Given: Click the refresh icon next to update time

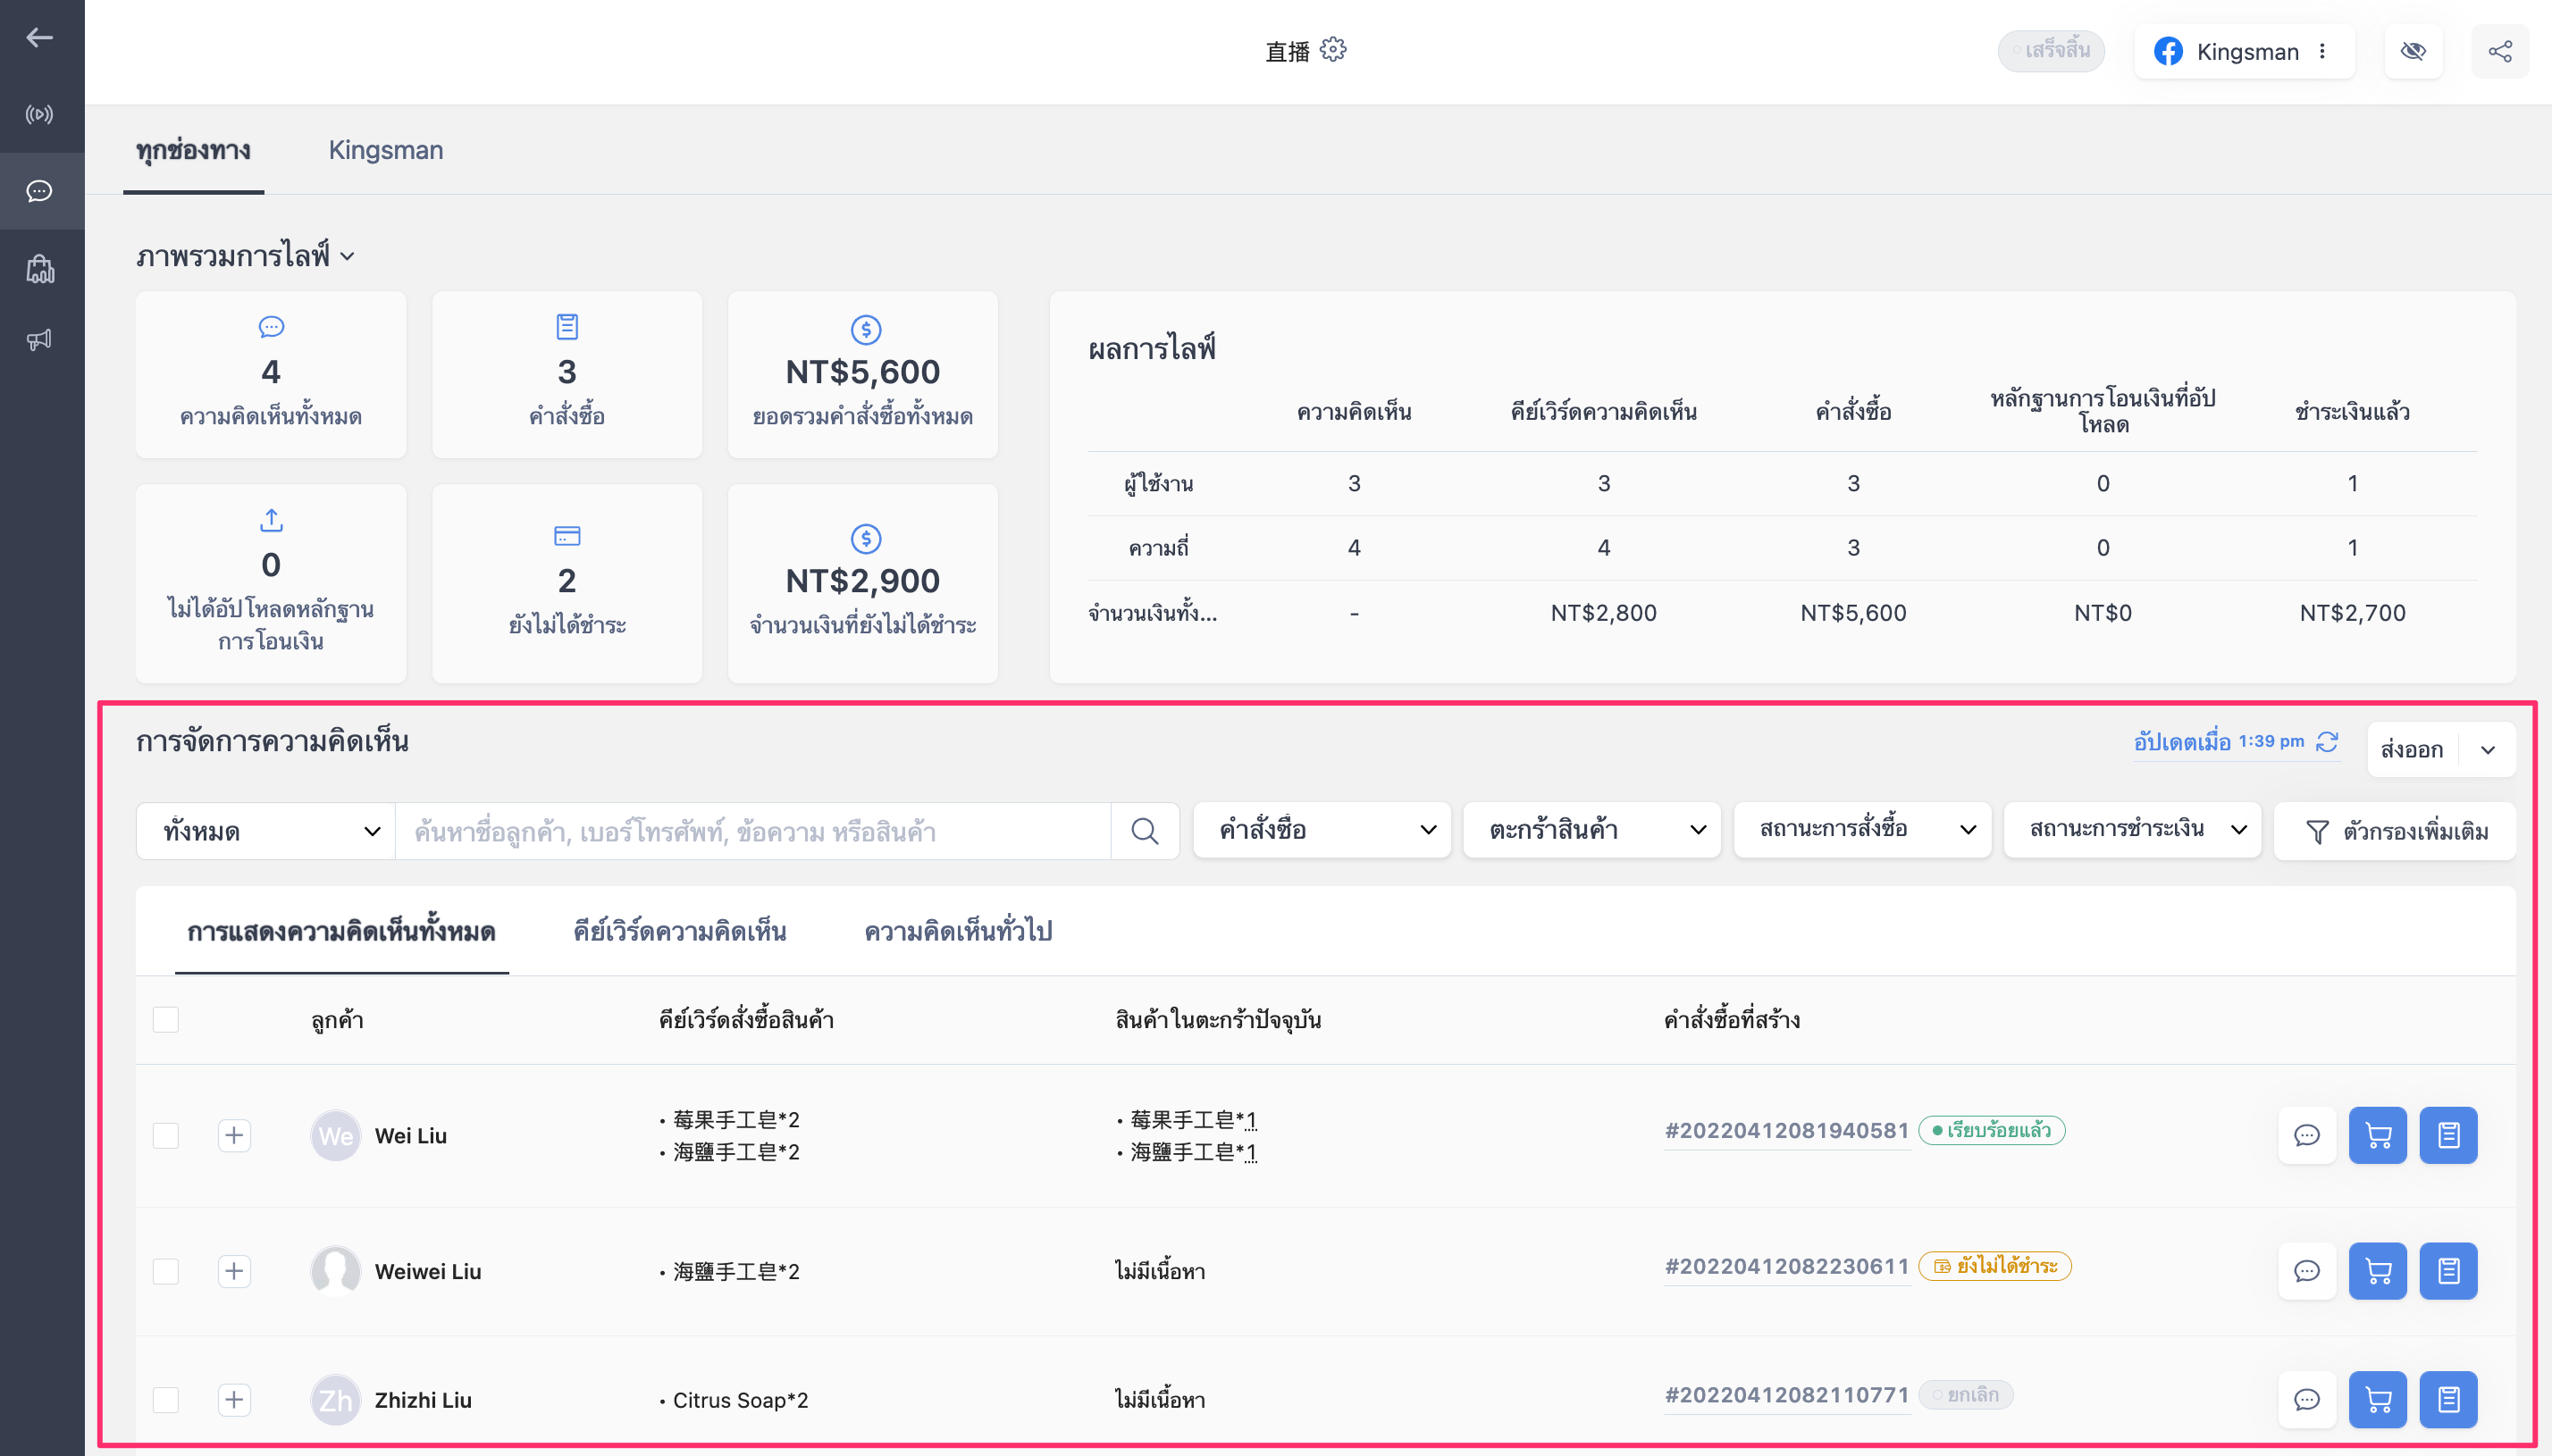Looking at the screenshot, I should (2327, 741).
